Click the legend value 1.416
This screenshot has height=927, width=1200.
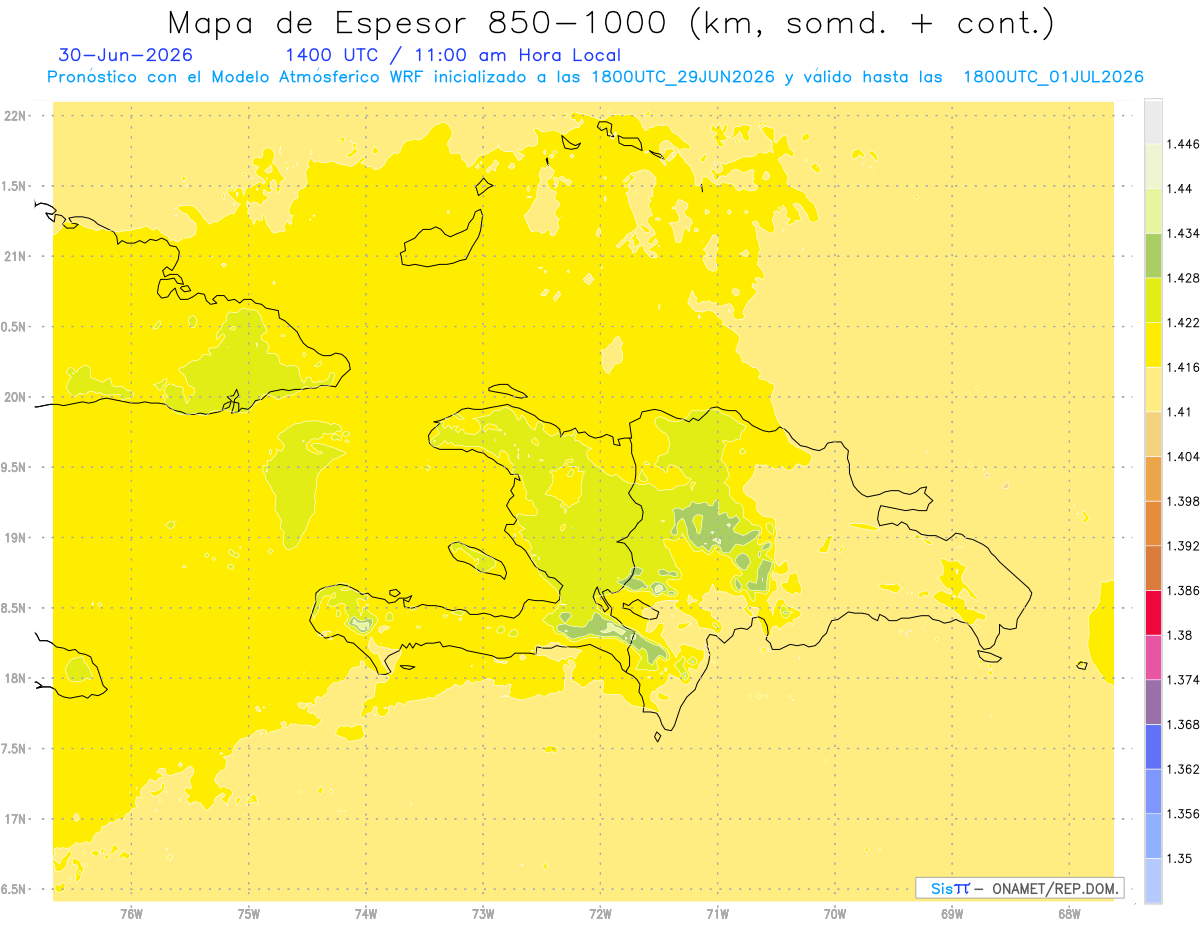[1185, 367]
